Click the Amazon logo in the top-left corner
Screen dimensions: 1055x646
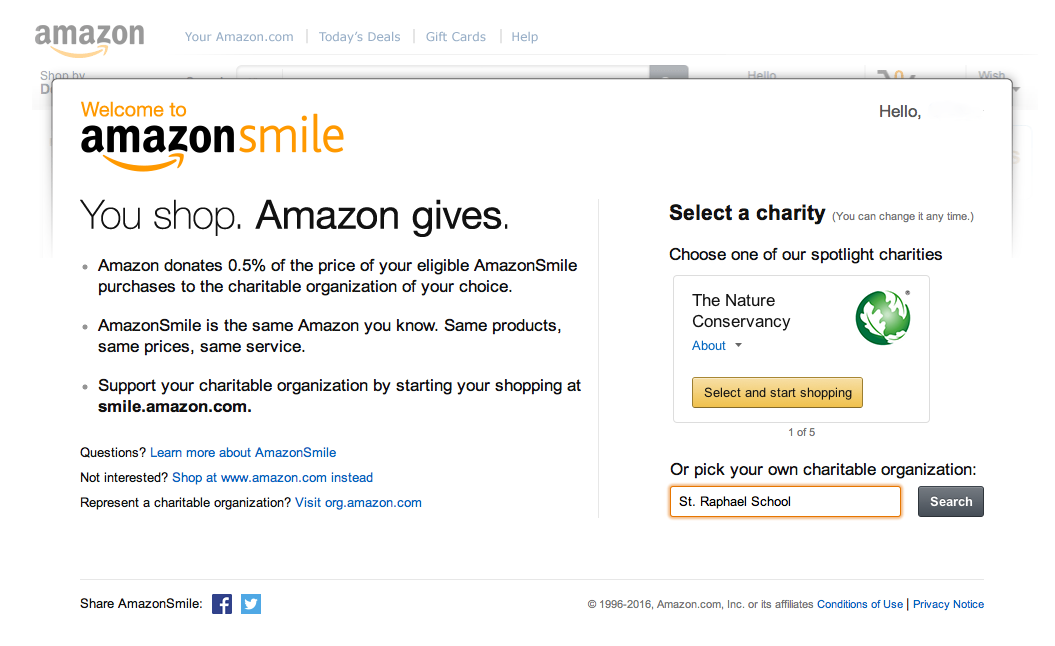tap(89, 36)
